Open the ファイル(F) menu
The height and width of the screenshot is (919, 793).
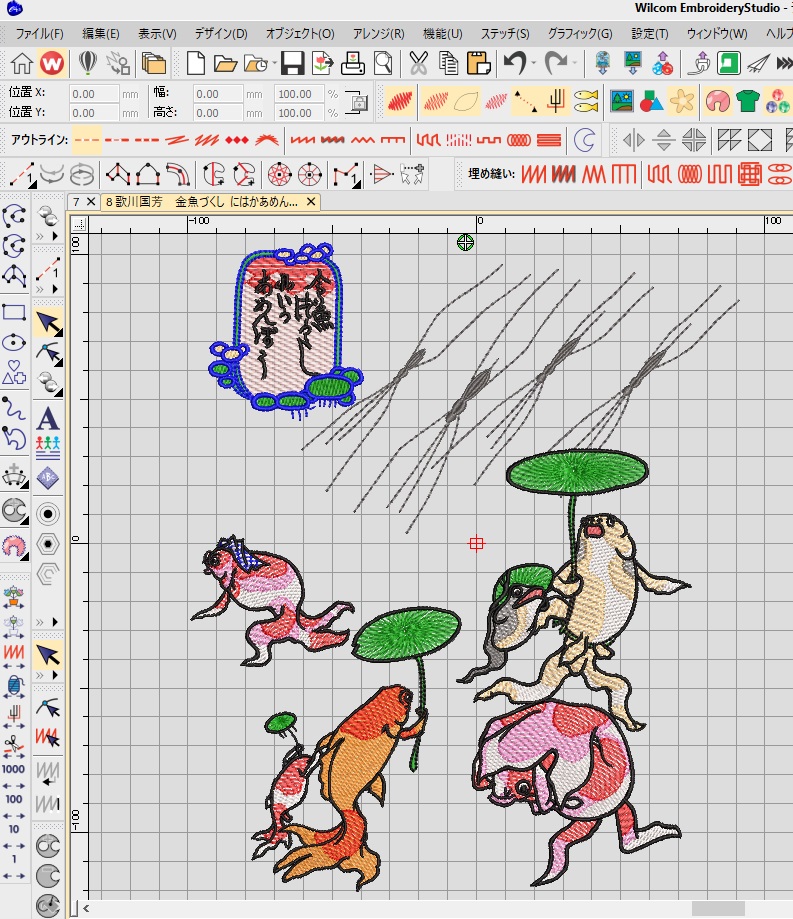[x=39, y=33]
